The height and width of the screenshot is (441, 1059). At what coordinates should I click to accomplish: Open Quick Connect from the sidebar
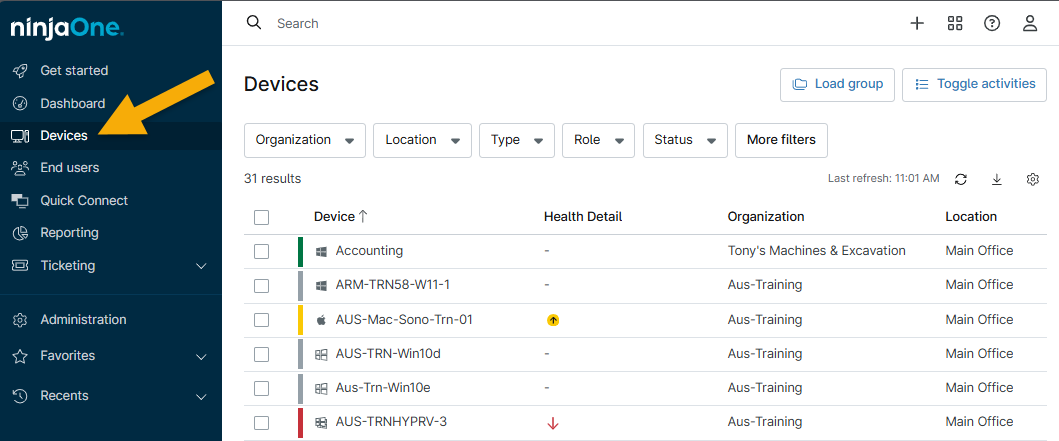84,200
